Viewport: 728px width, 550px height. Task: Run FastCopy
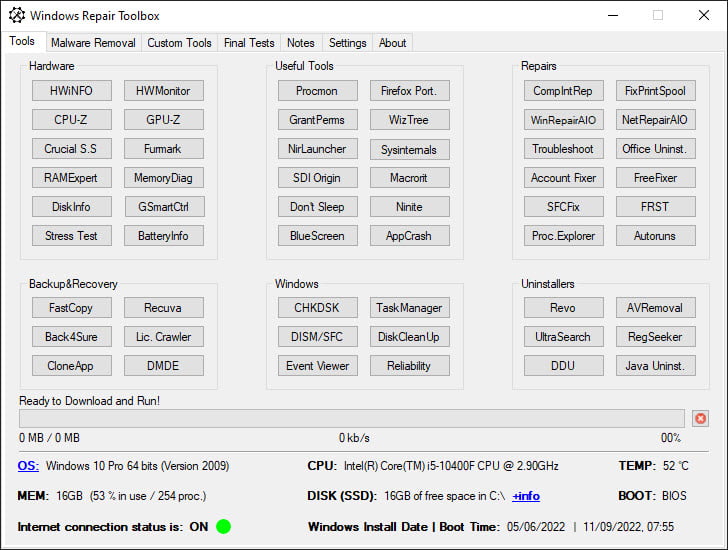72,308
